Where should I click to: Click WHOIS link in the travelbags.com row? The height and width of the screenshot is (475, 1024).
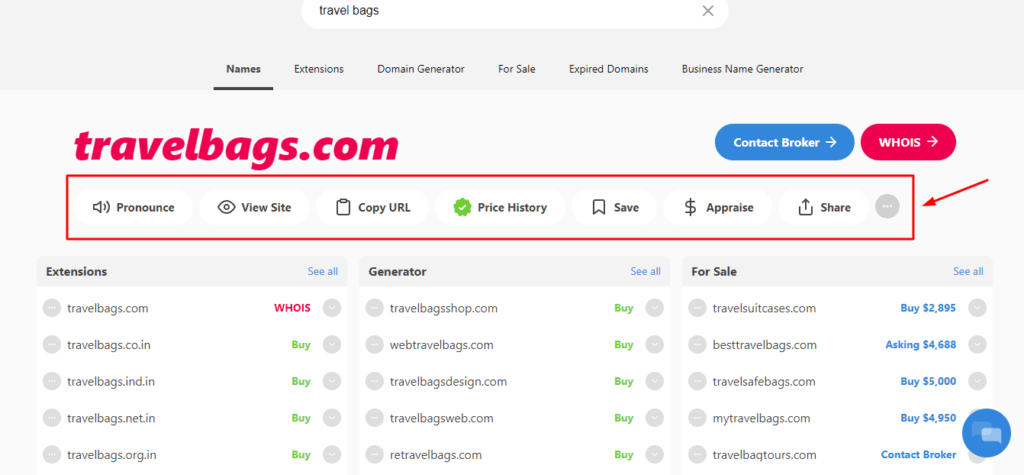[x=292, y=308]
